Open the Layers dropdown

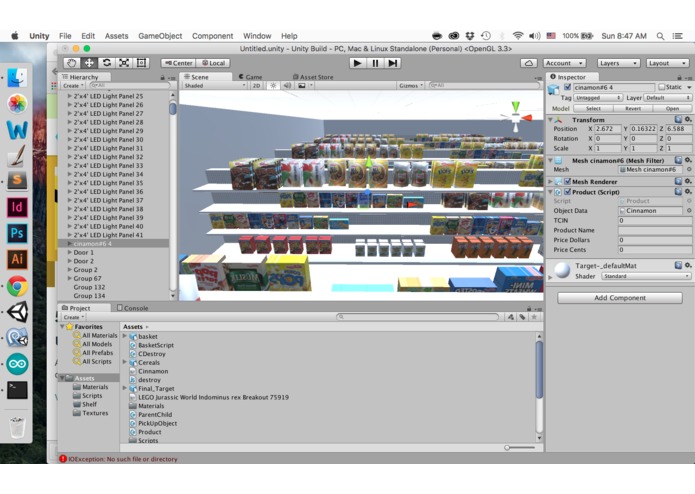click(618, 63)
